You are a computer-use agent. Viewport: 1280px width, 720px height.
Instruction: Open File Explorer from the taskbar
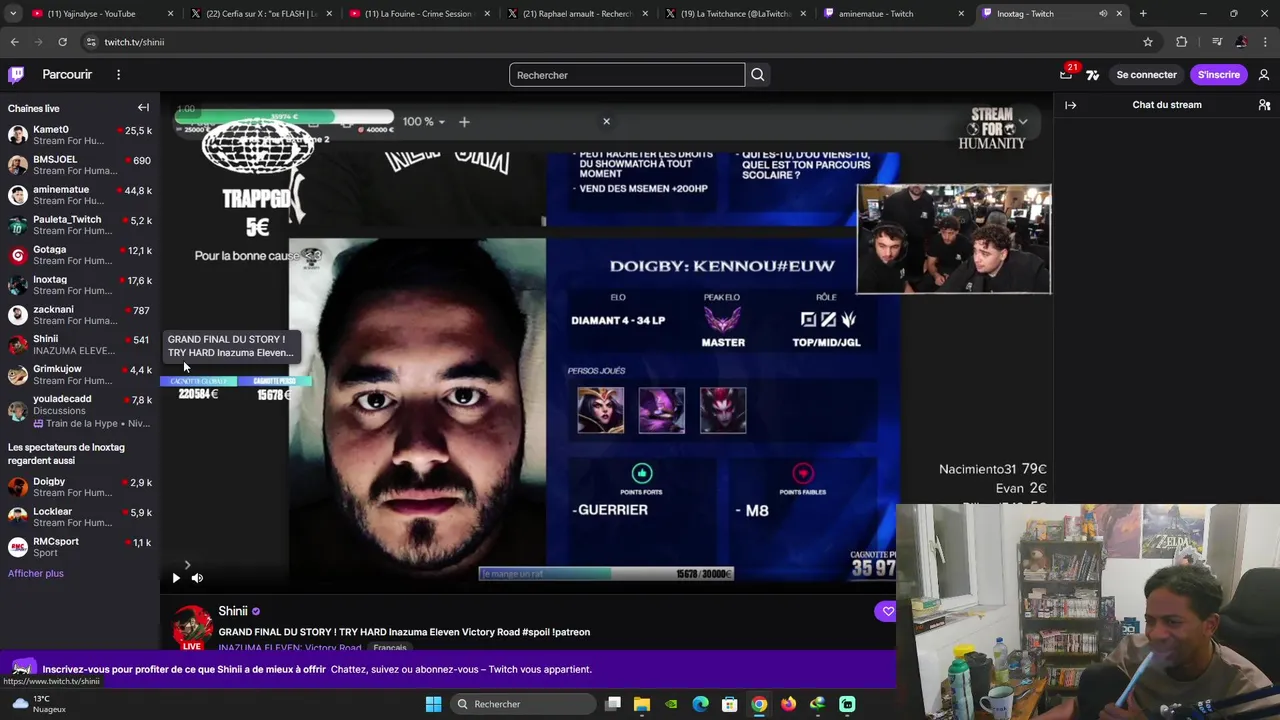642,704
